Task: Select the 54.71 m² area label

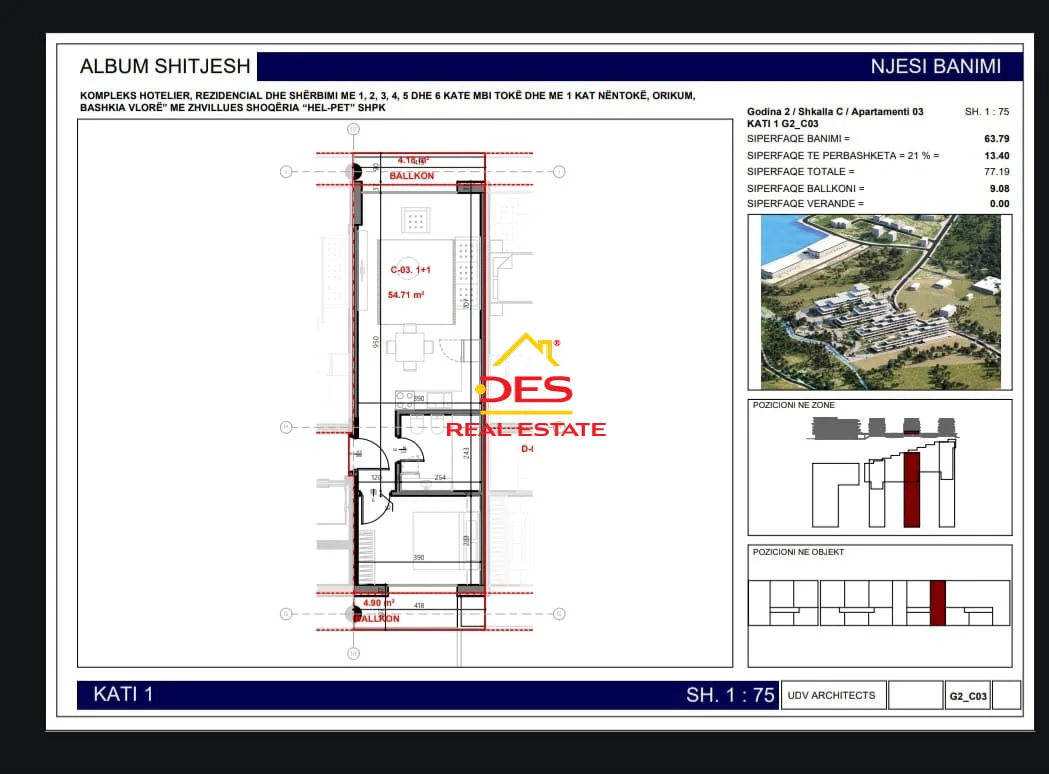Action: pyautogui.click(x=406, y=295)
